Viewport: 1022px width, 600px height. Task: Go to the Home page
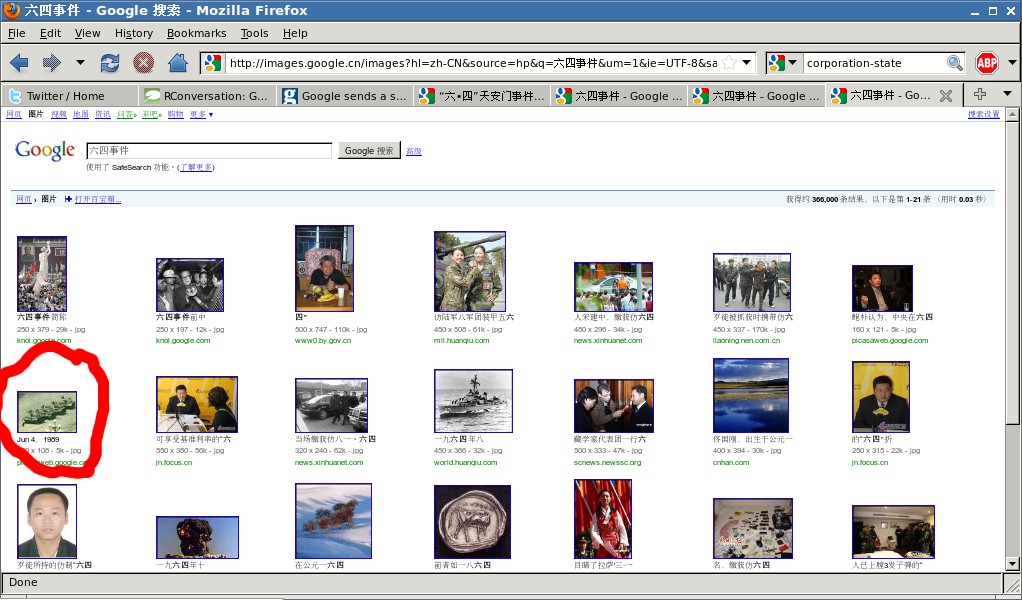177,63
